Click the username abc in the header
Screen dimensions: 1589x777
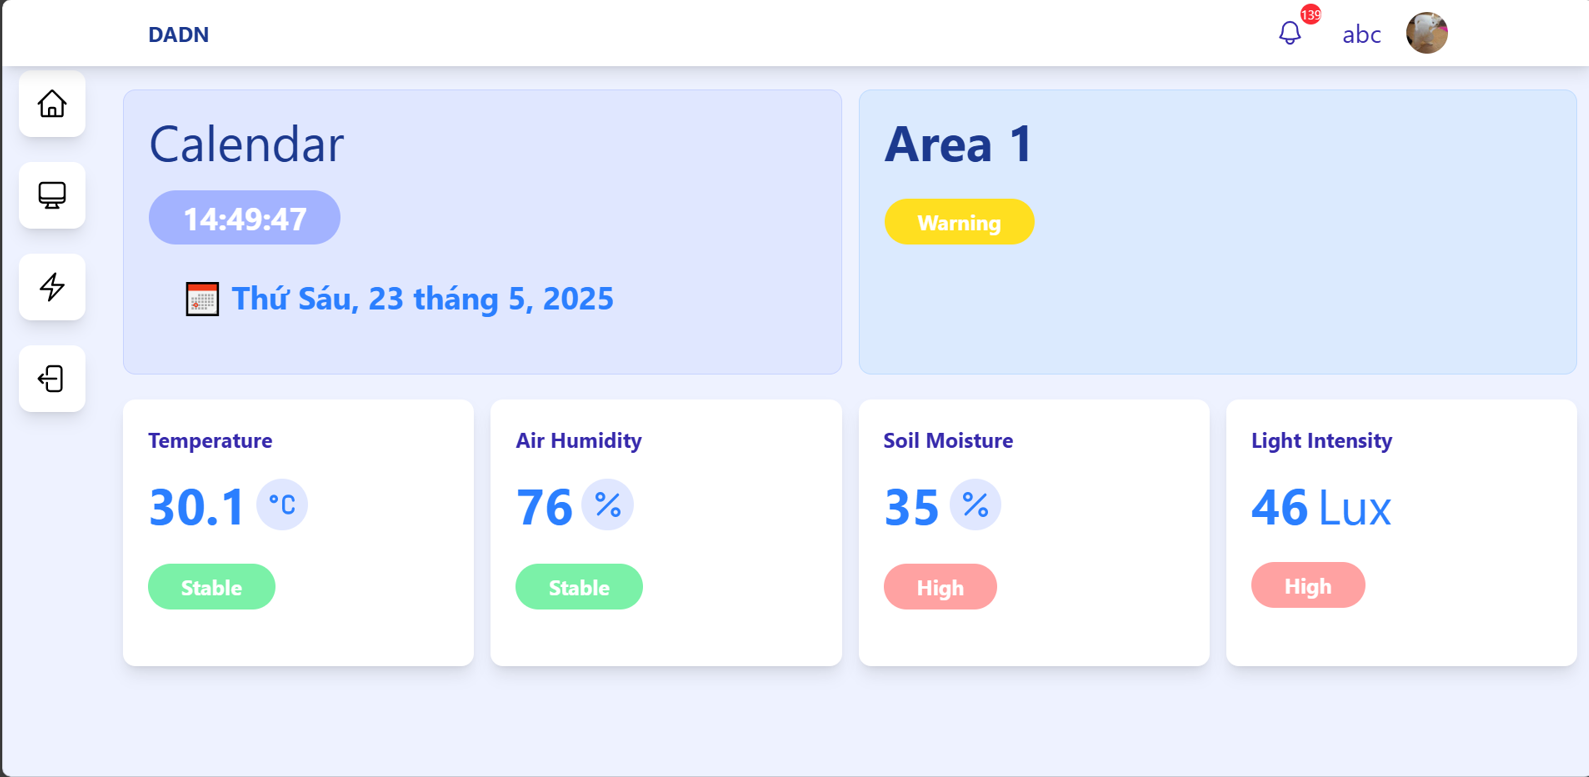pyautogui.click(x=1361, y=34)
